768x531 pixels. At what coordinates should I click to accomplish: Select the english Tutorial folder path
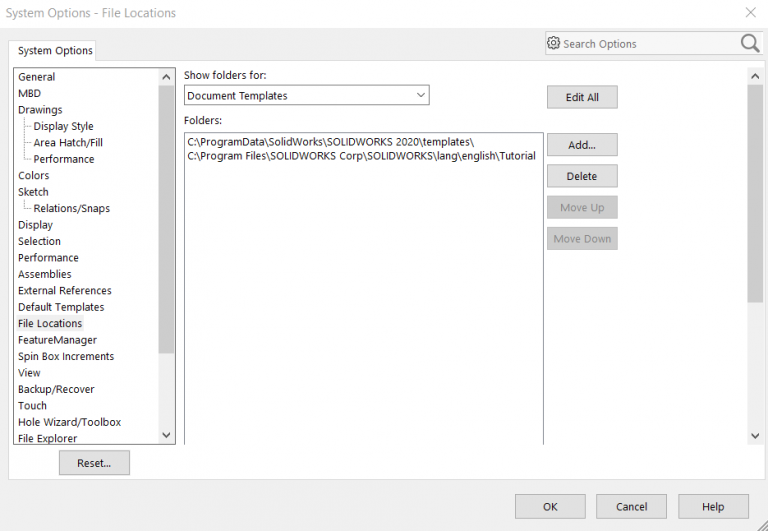(x=361, y=155)
